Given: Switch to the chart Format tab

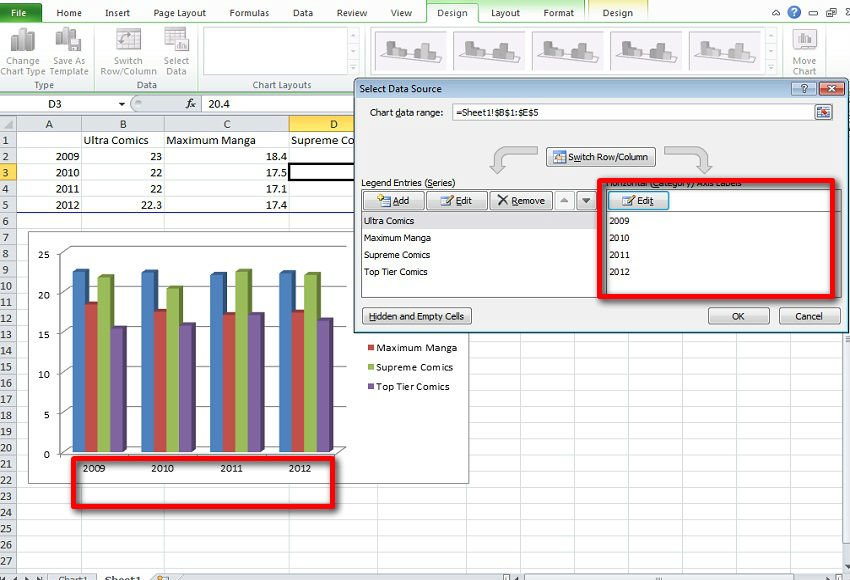Looking at the screenshot, I should (558, 13).
